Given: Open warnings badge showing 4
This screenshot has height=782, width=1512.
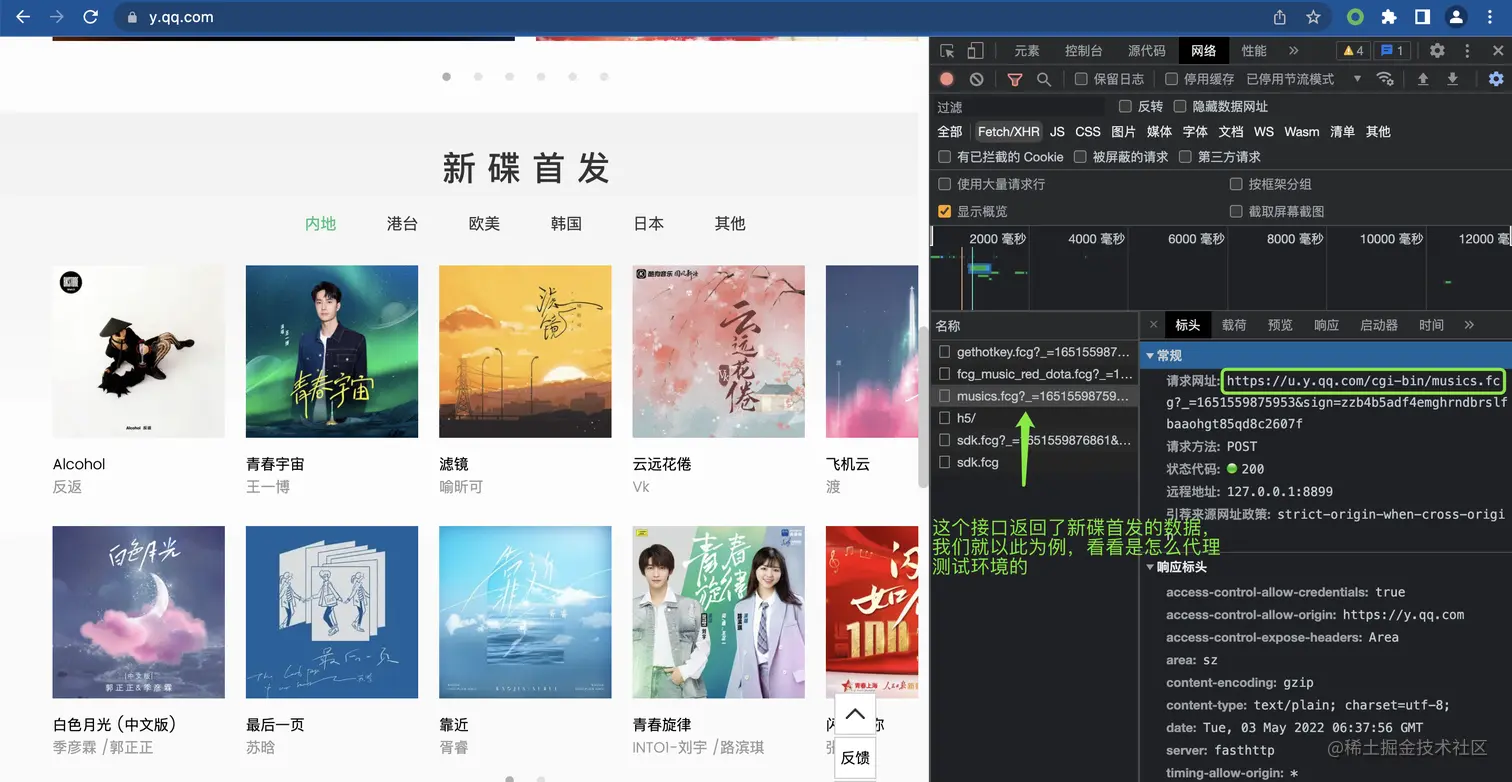Looking at the screenshot, I should [x=1352, y=51].
